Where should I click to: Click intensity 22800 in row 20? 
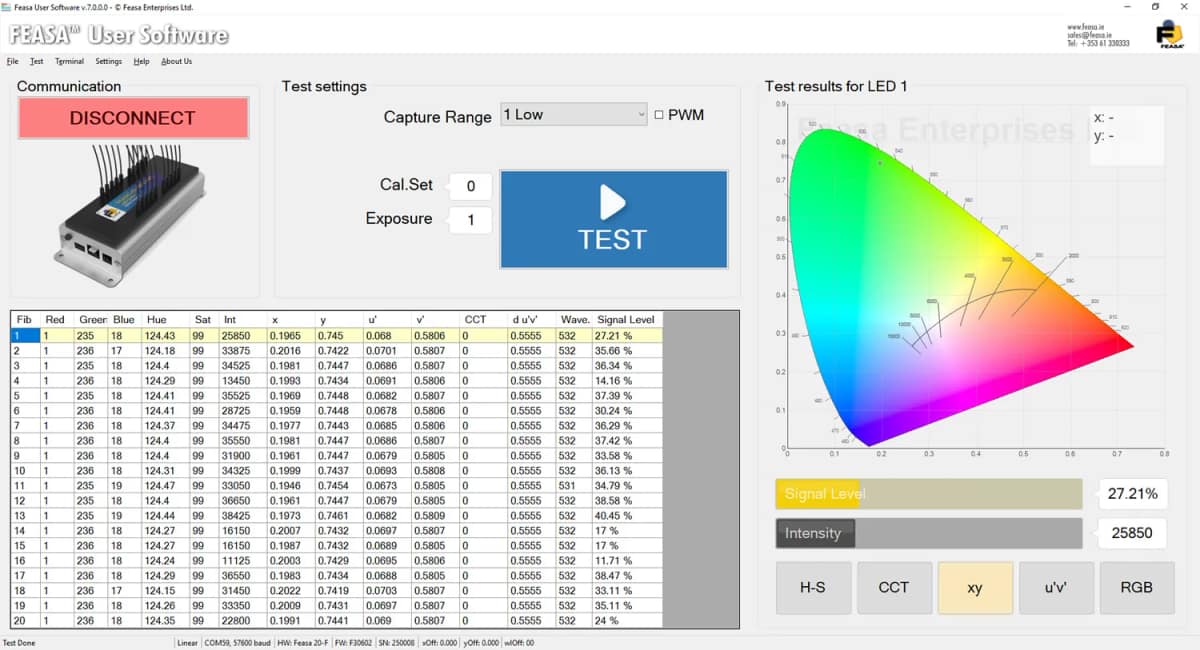click(x=243, y=620)
